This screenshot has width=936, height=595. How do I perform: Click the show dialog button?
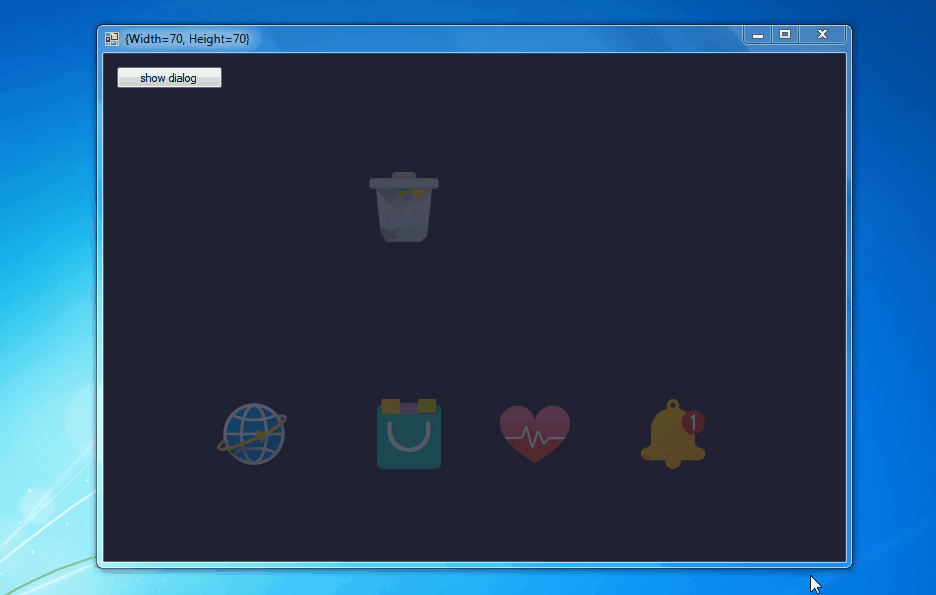click(170, 78)
